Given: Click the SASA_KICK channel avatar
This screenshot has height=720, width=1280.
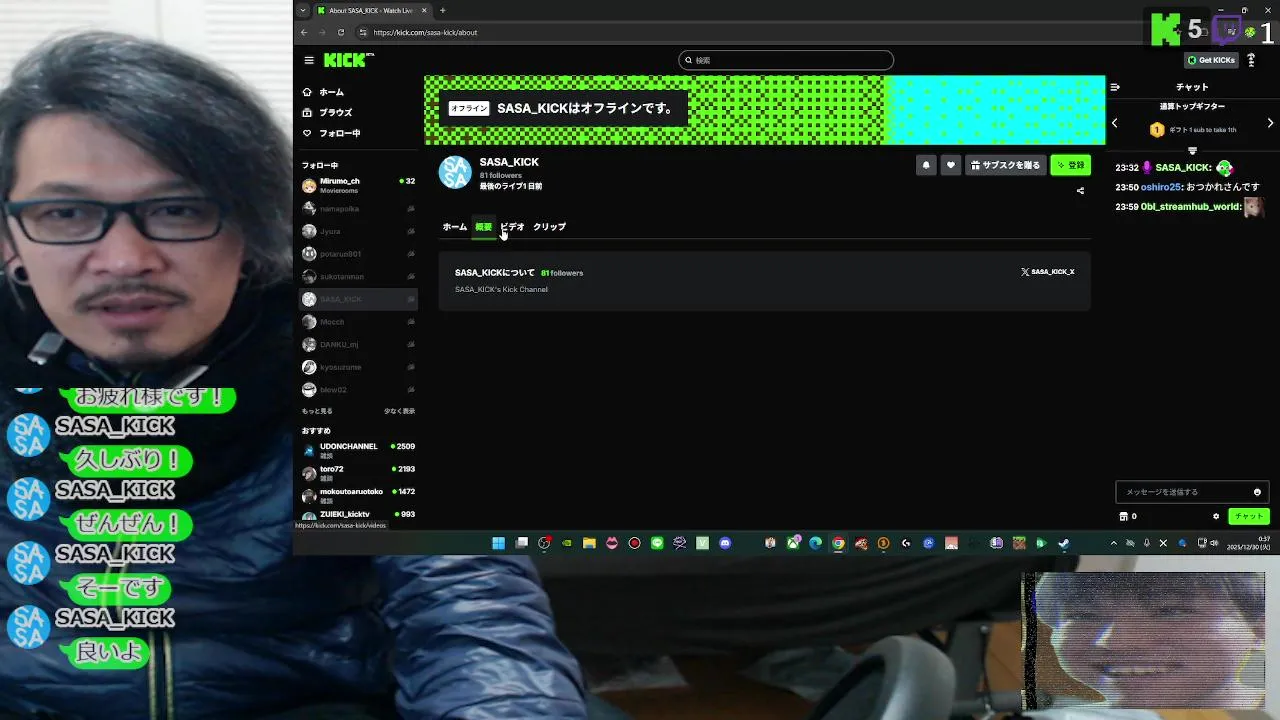Looking at the screenshot, I should point(455,172).
